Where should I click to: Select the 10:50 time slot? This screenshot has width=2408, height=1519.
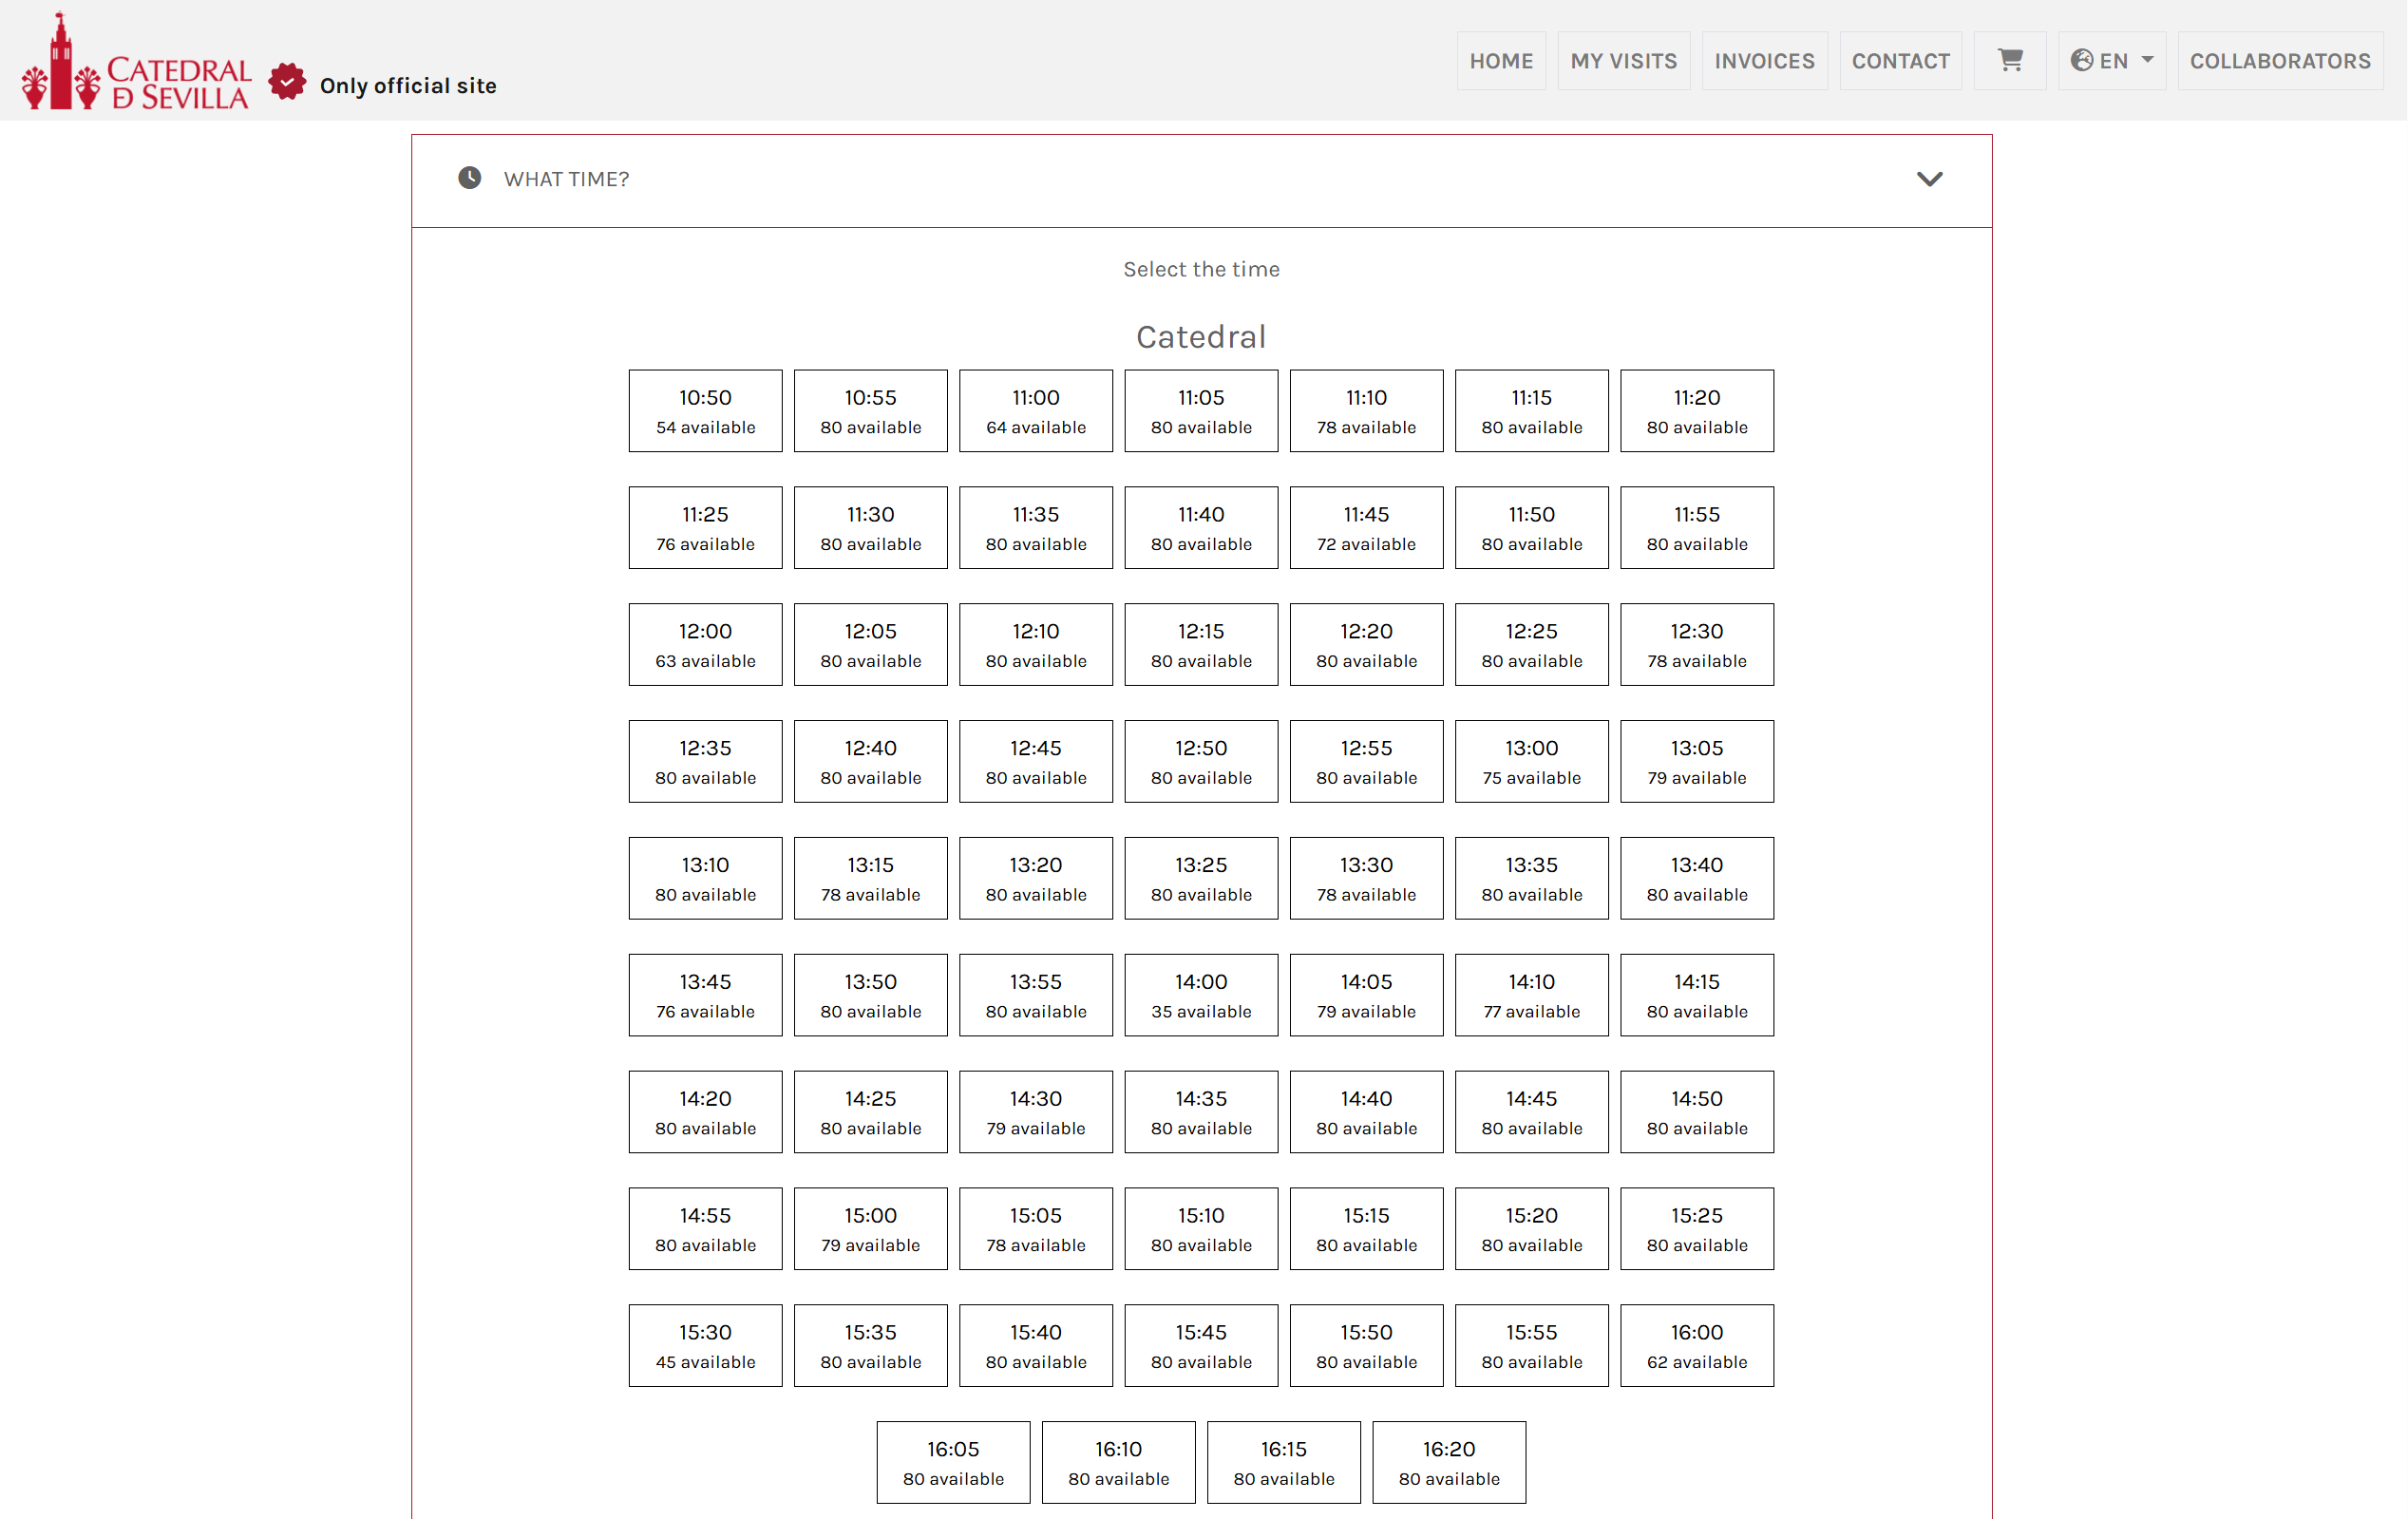(705, 411)
